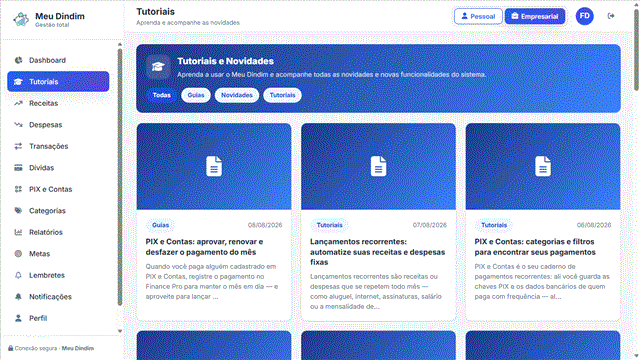Filter tutorials by Guias
This screenshot has height=360, width=640.
pos(196,95)
